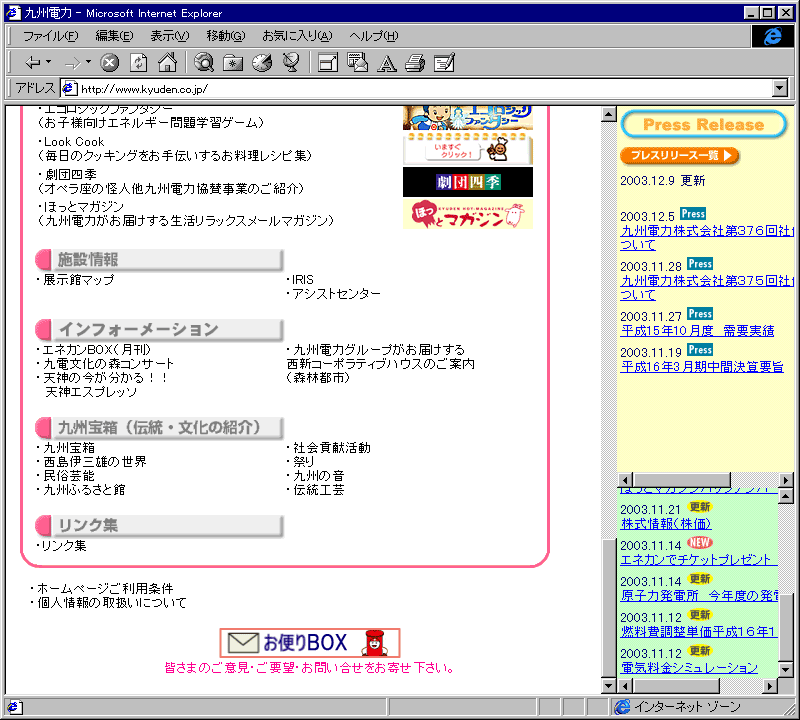Click the title bar window icon
Viewport: 800px width, 720px height.
tap(13, 12)
